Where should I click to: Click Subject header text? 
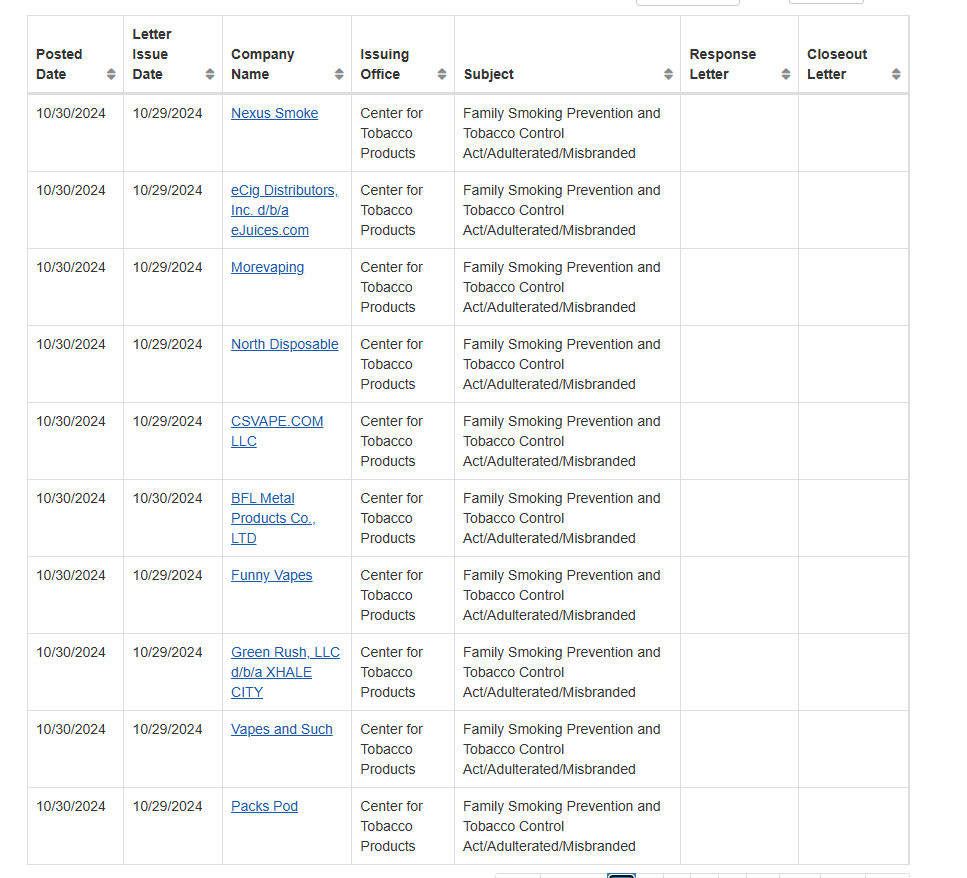pos(488,74)
